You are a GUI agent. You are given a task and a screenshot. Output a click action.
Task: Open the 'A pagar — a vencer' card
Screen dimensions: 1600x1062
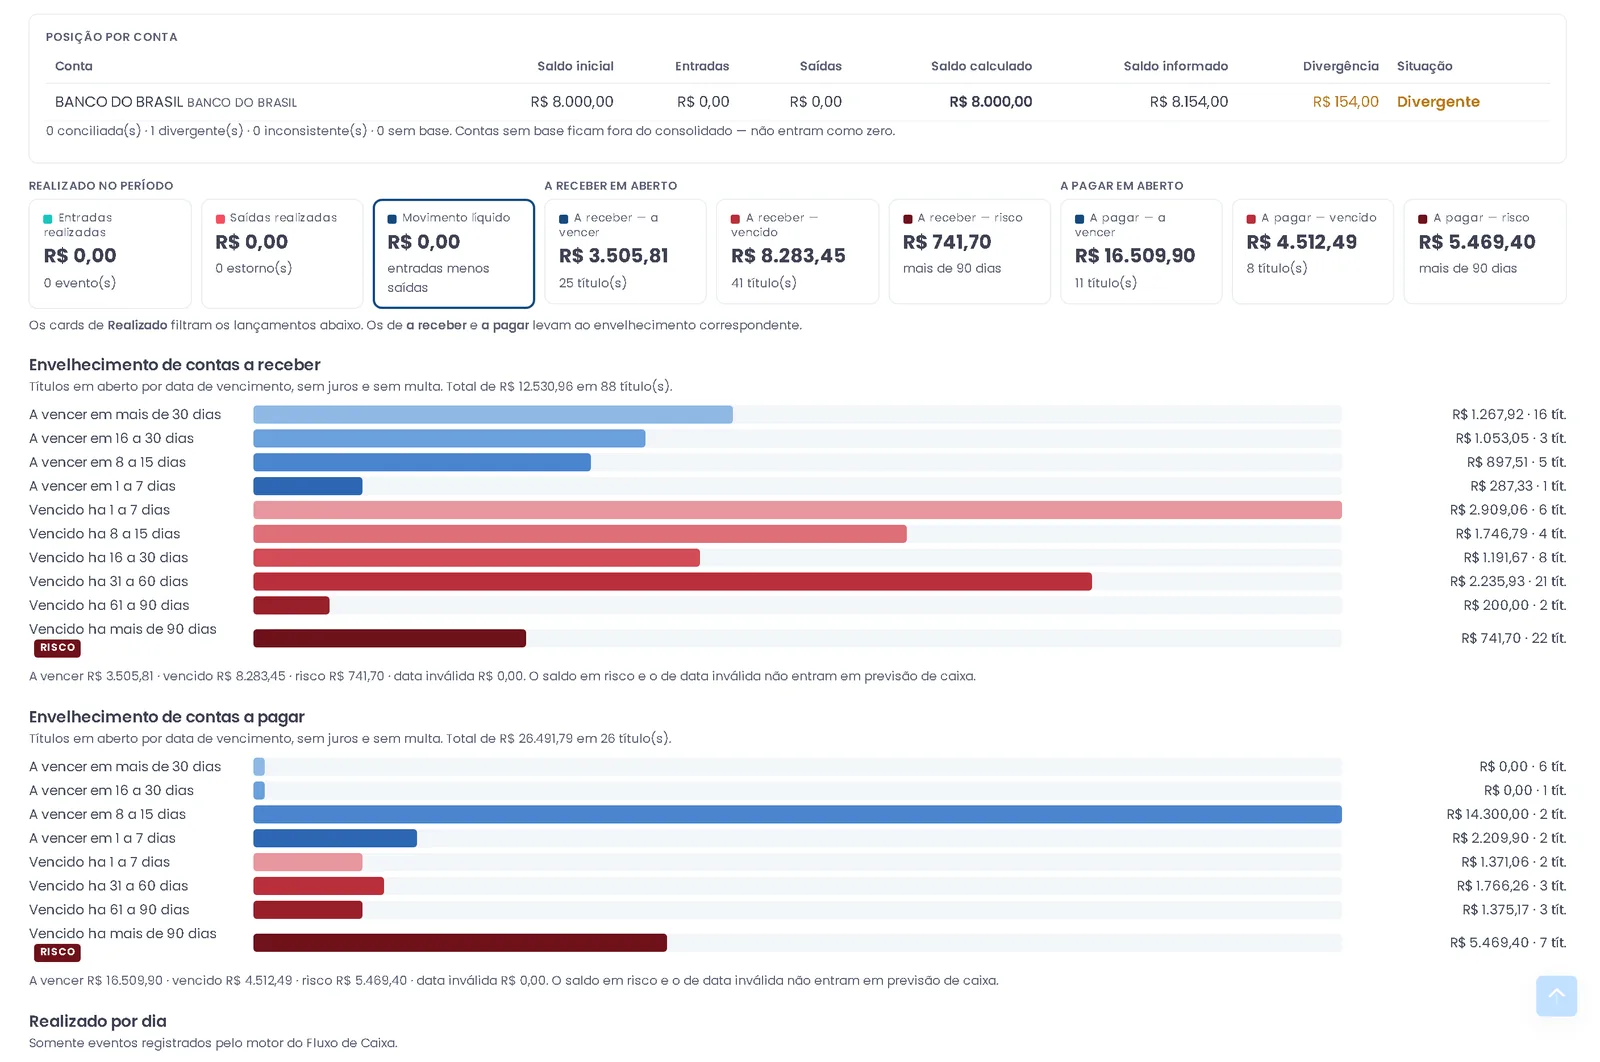[x=1141, y=251]
